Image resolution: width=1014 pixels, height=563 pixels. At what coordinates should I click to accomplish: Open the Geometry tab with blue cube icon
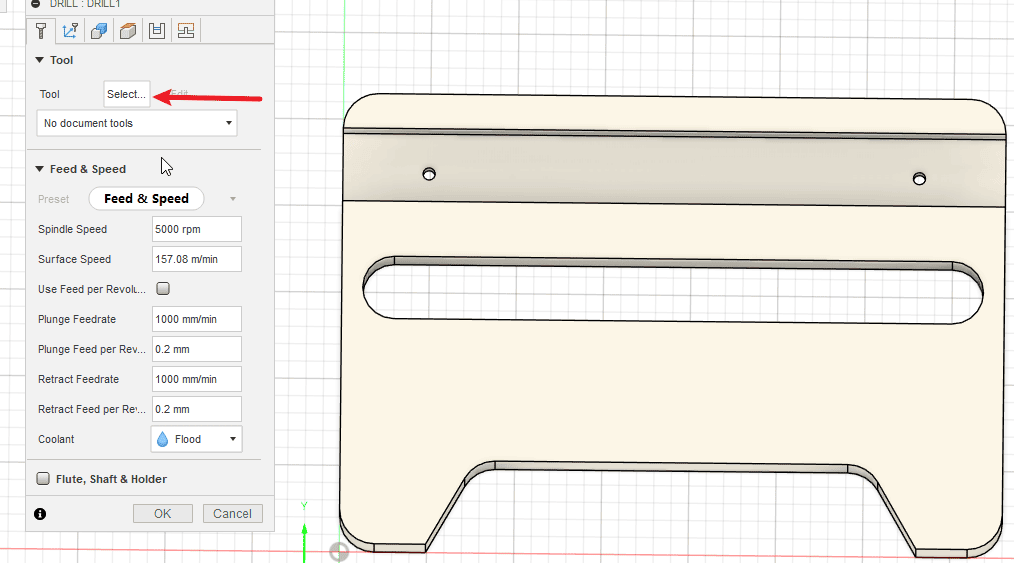(99, 31)
